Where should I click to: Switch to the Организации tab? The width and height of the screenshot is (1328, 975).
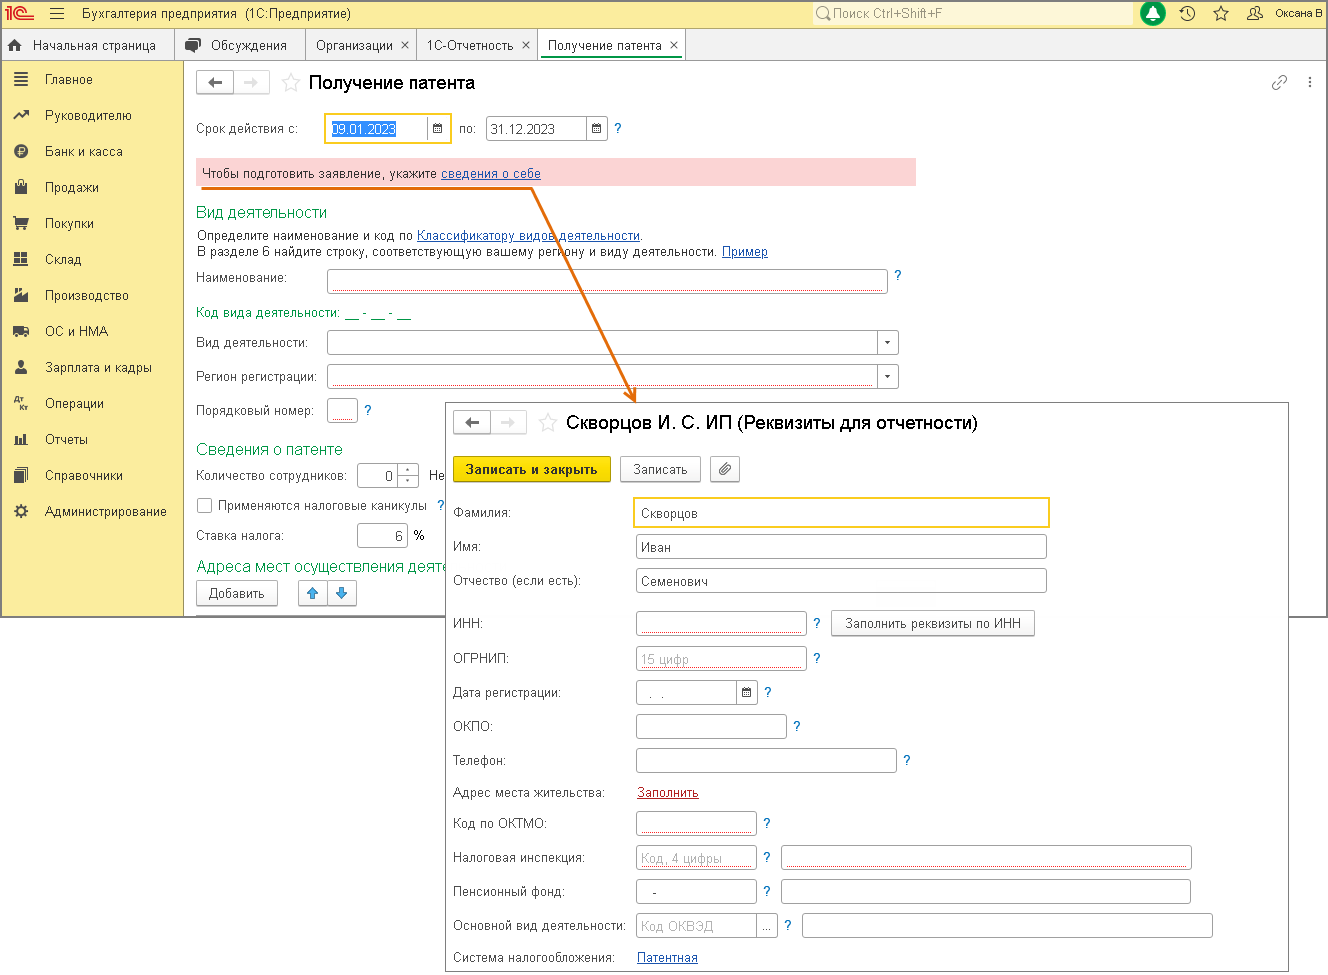pyautogui.click(x=354, y=45)
